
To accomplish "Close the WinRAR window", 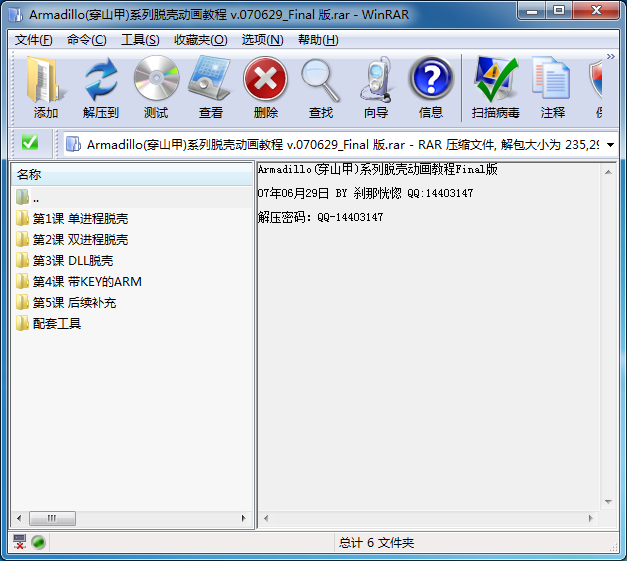I will pyautogui.click(x=596, y=10).
